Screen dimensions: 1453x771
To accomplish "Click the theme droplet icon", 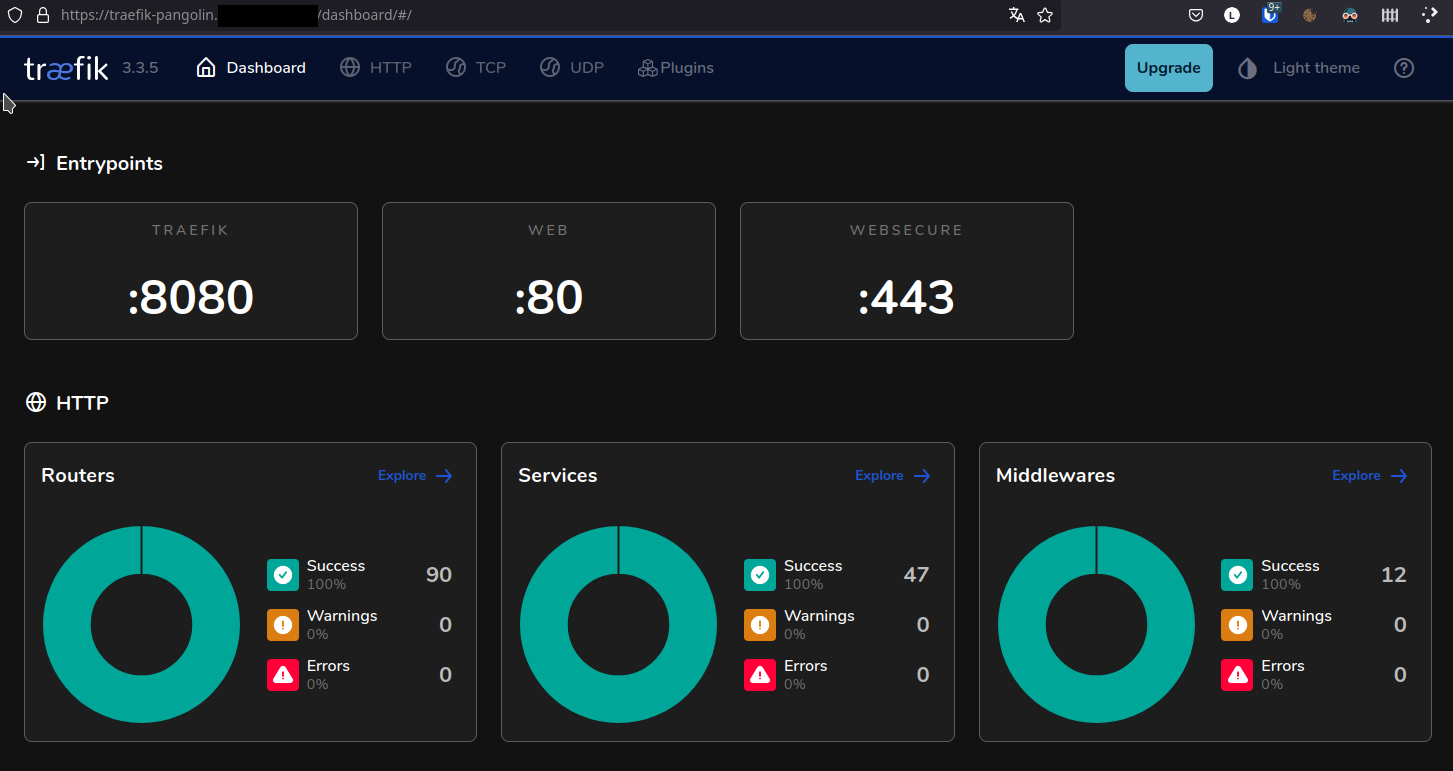I will (x=1247, y=68).
